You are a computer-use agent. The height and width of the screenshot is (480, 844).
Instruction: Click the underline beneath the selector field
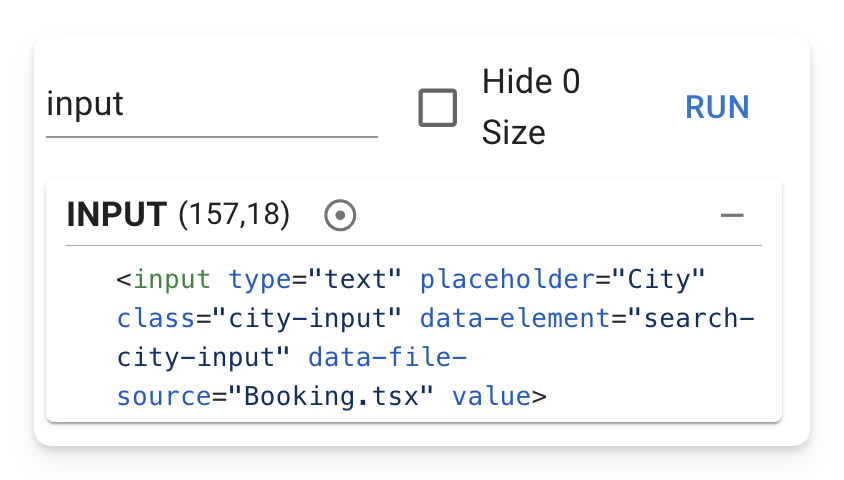[x=212, y=137]
